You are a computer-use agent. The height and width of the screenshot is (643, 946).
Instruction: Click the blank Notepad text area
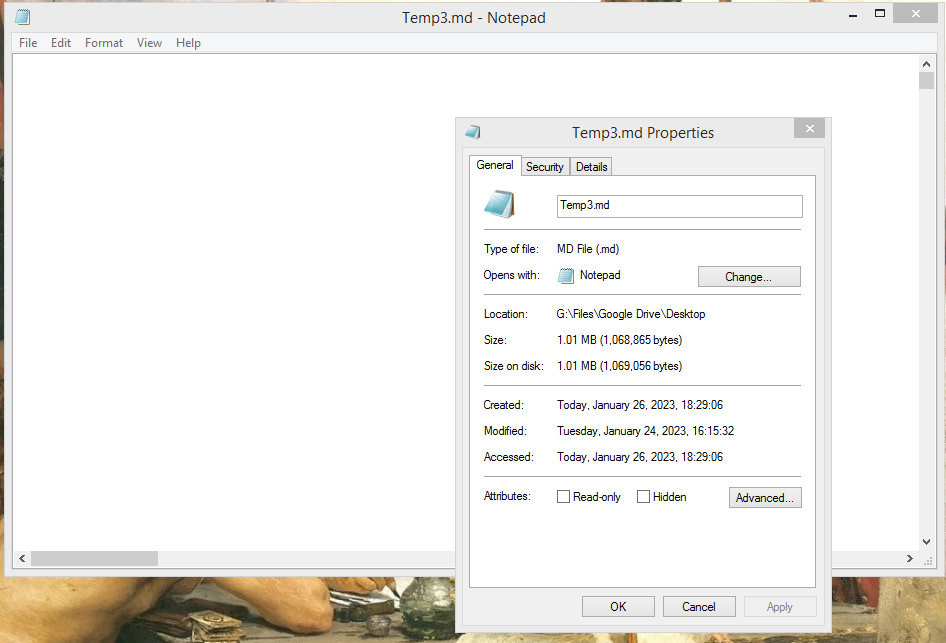click(234, 302)
